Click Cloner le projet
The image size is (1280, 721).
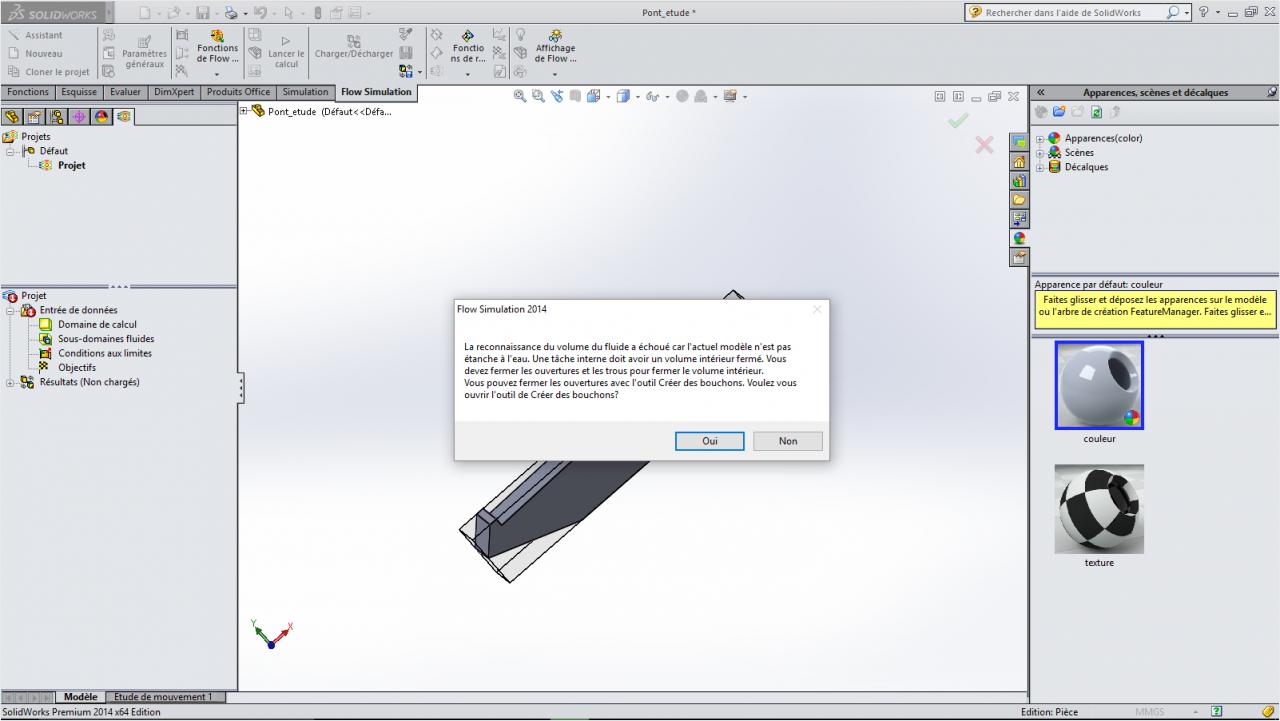coord(48,72)
